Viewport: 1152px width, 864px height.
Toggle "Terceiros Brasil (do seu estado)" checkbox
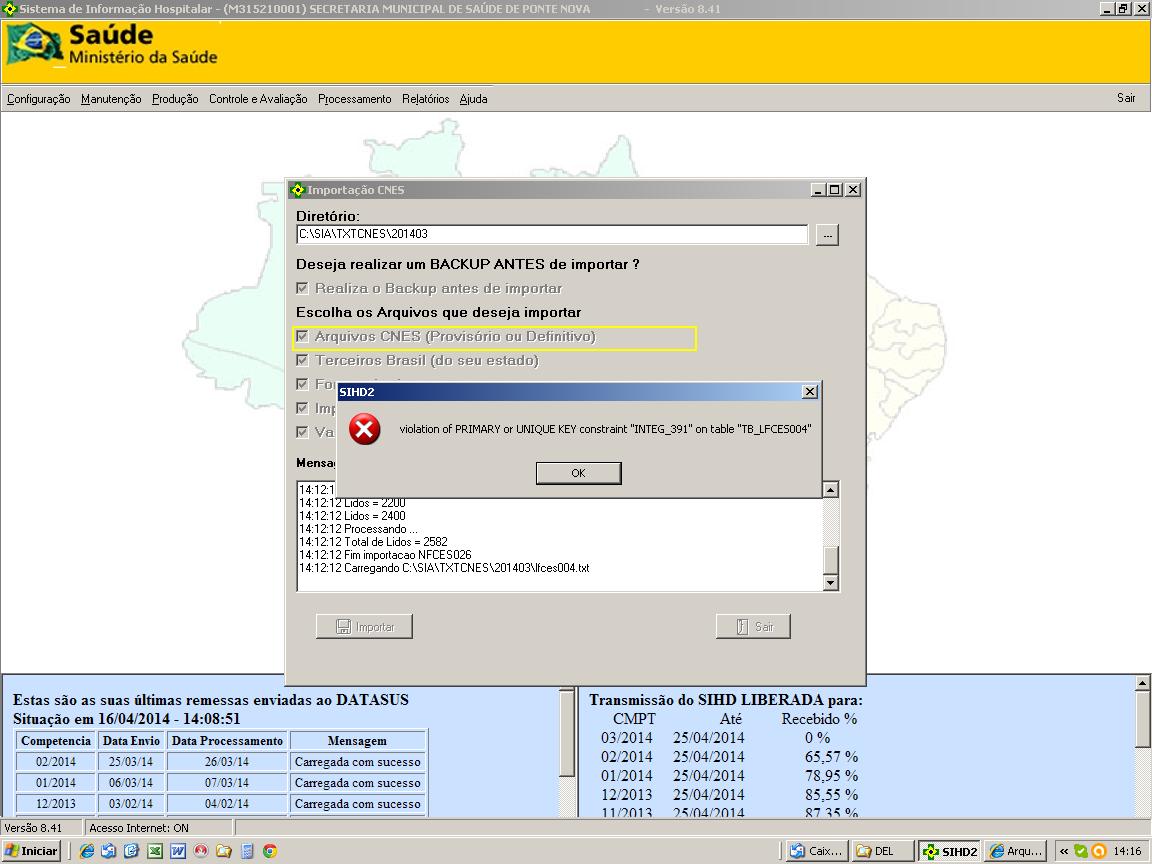click(302, 360)
